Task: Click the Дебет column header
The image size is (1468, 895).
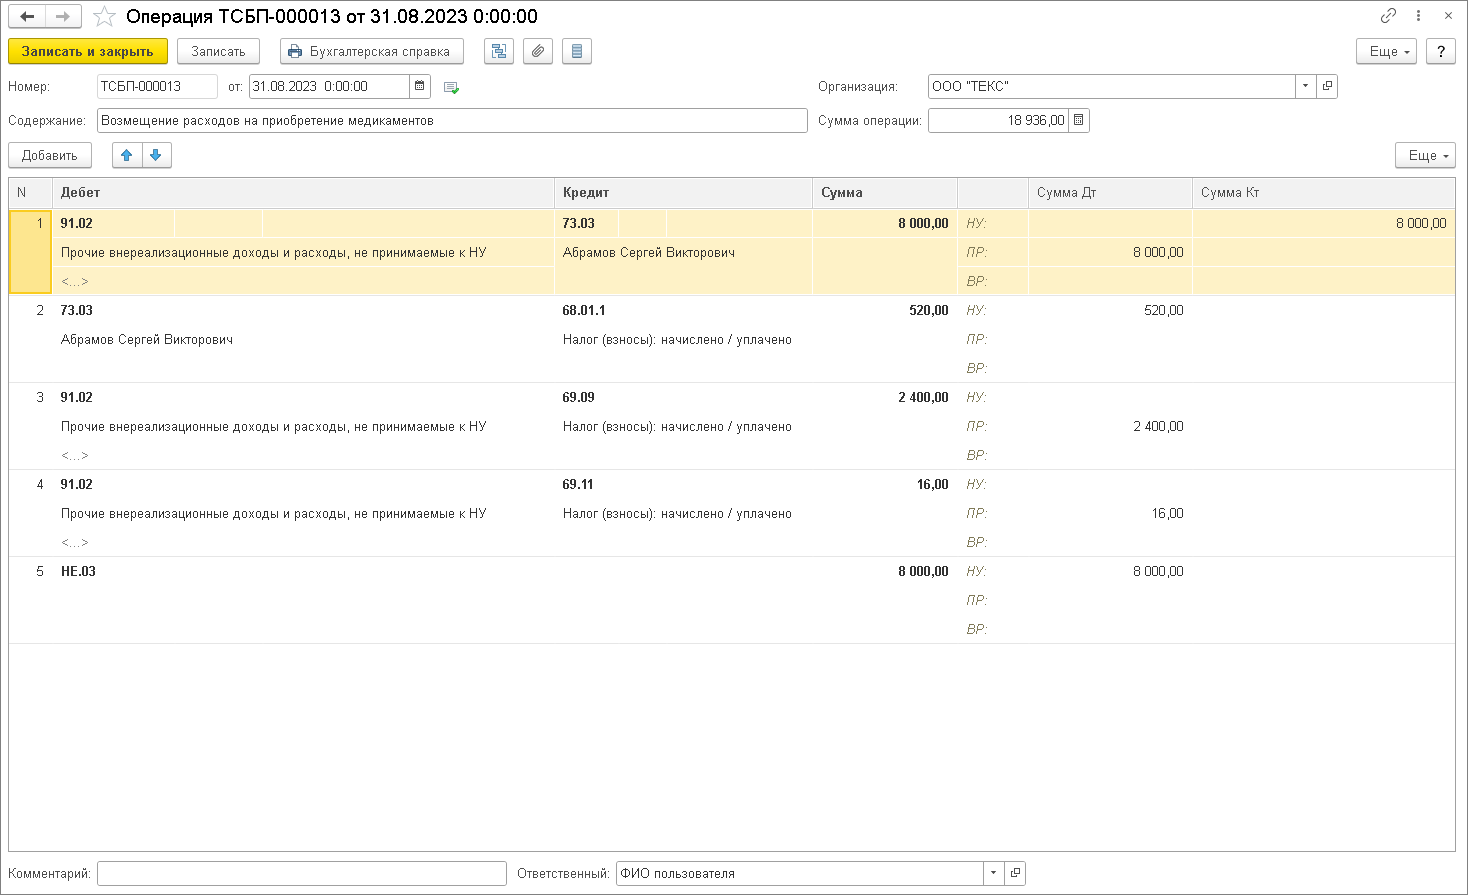Action: (x=303, y=192)
